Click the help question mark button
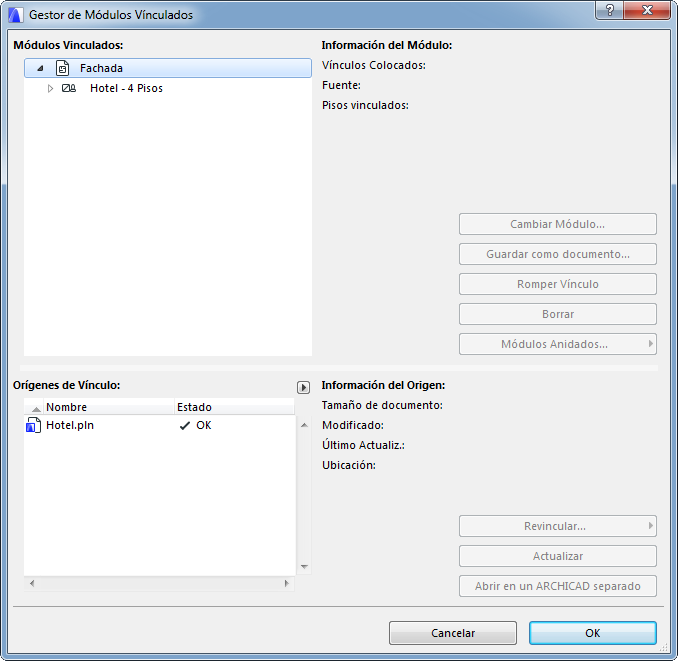 609,10
